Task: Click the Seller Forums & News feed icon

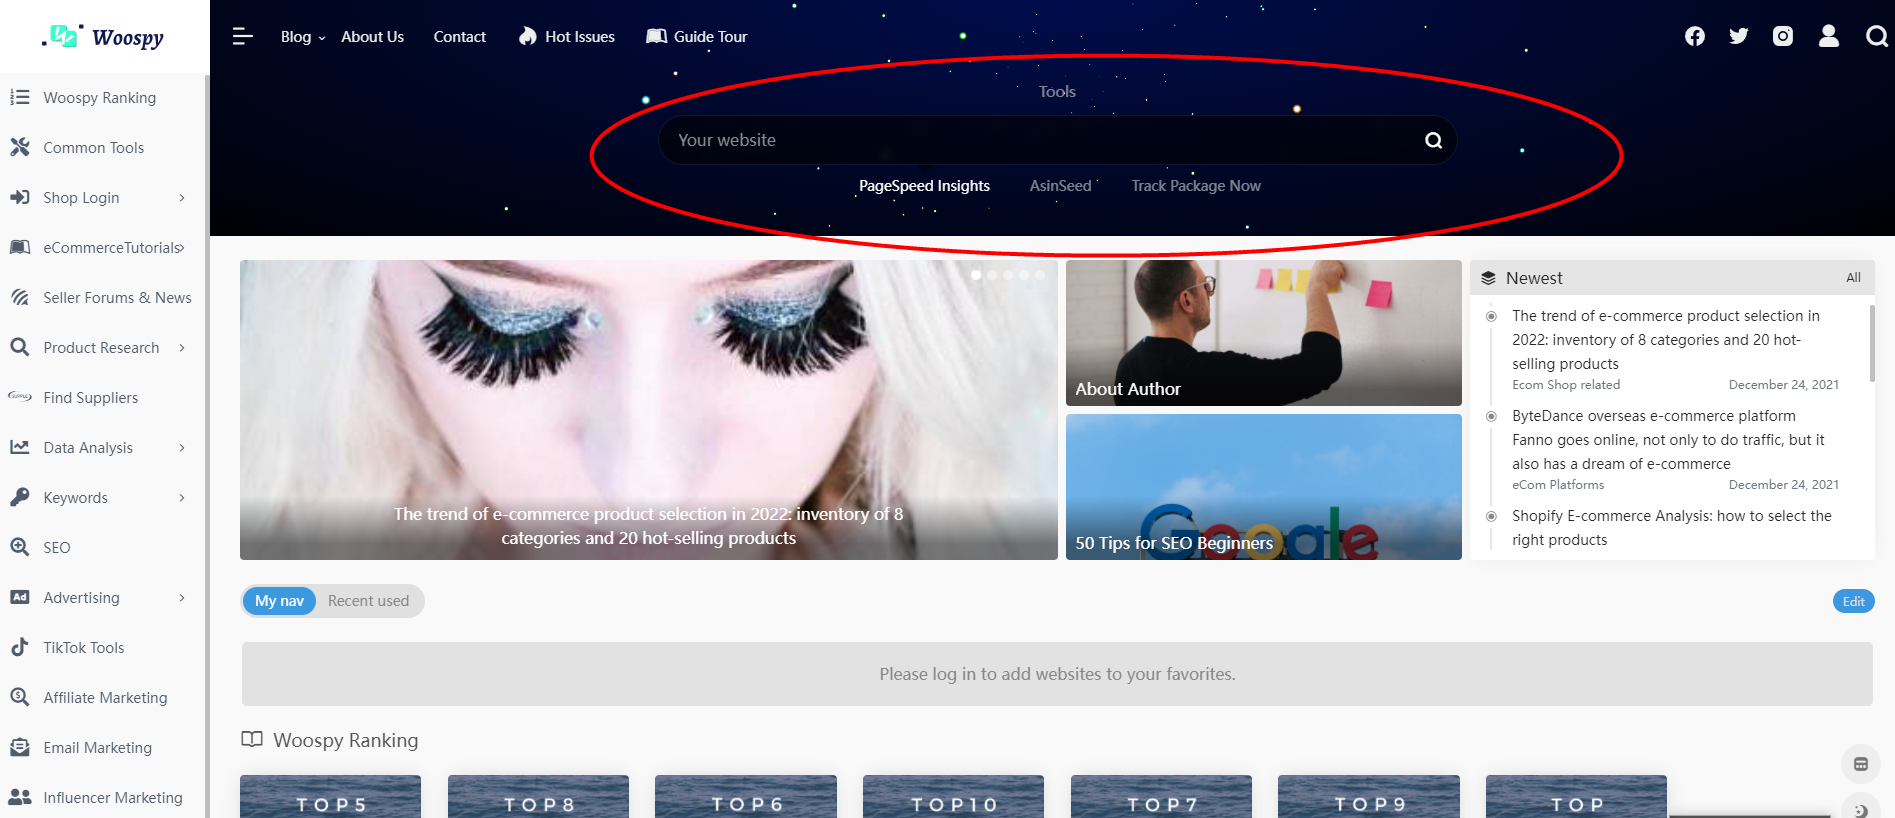Action: [x=19, y=297]
